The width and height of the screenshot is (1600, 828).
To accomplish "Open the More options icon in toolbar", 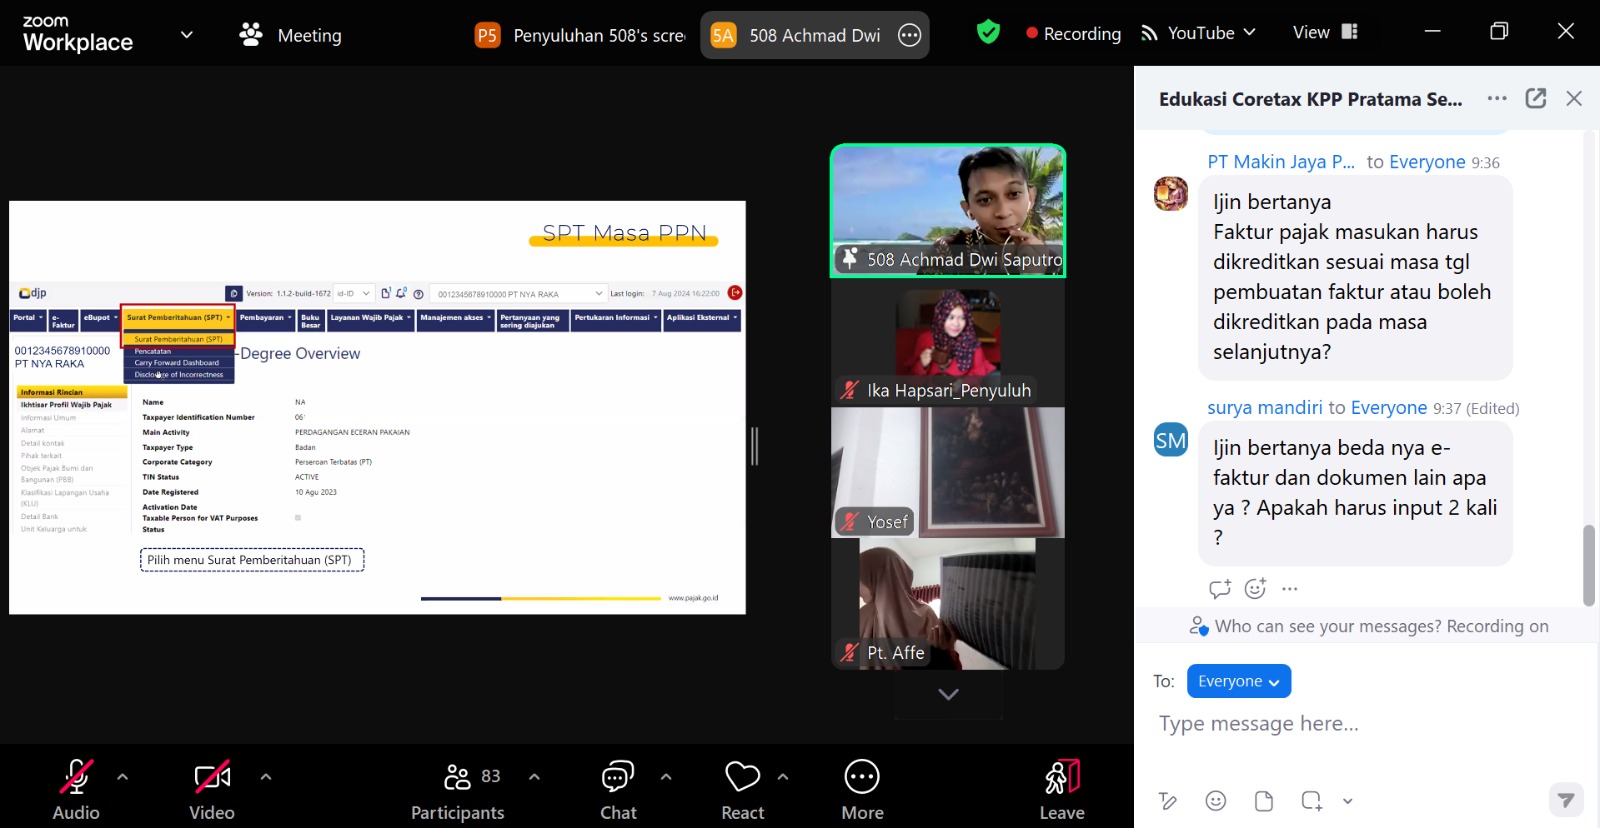I will (x=862, y=777).
